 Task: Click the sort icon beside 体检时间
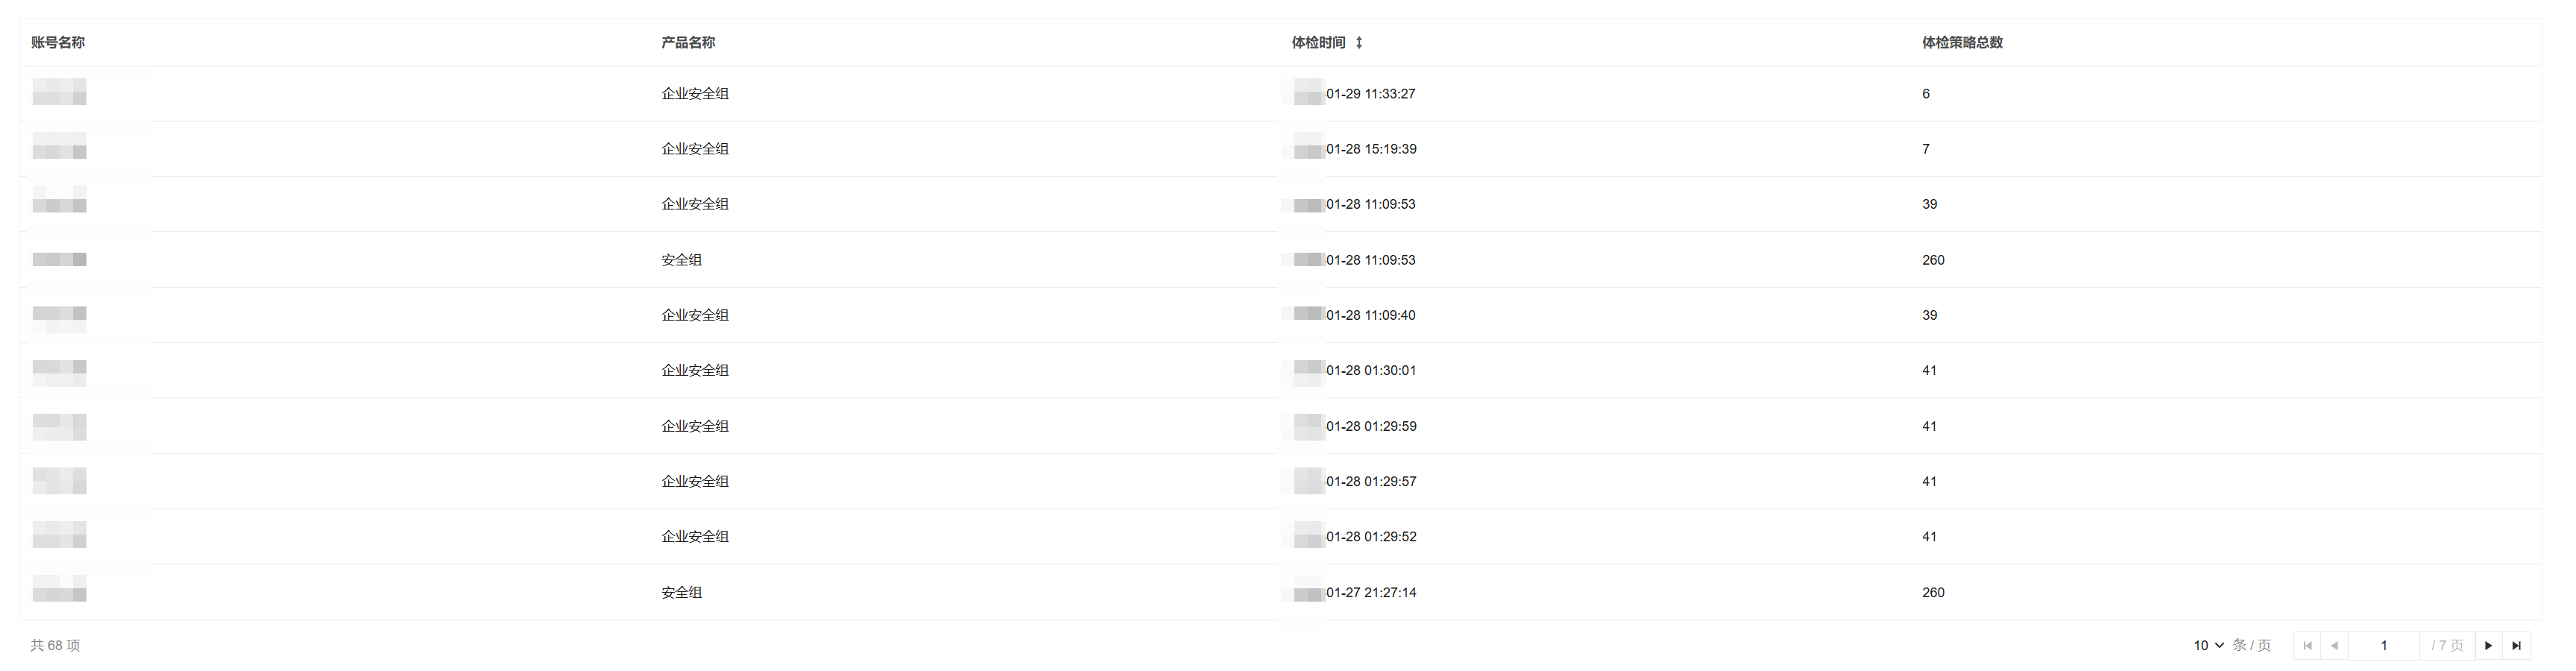coord(1359,43)
